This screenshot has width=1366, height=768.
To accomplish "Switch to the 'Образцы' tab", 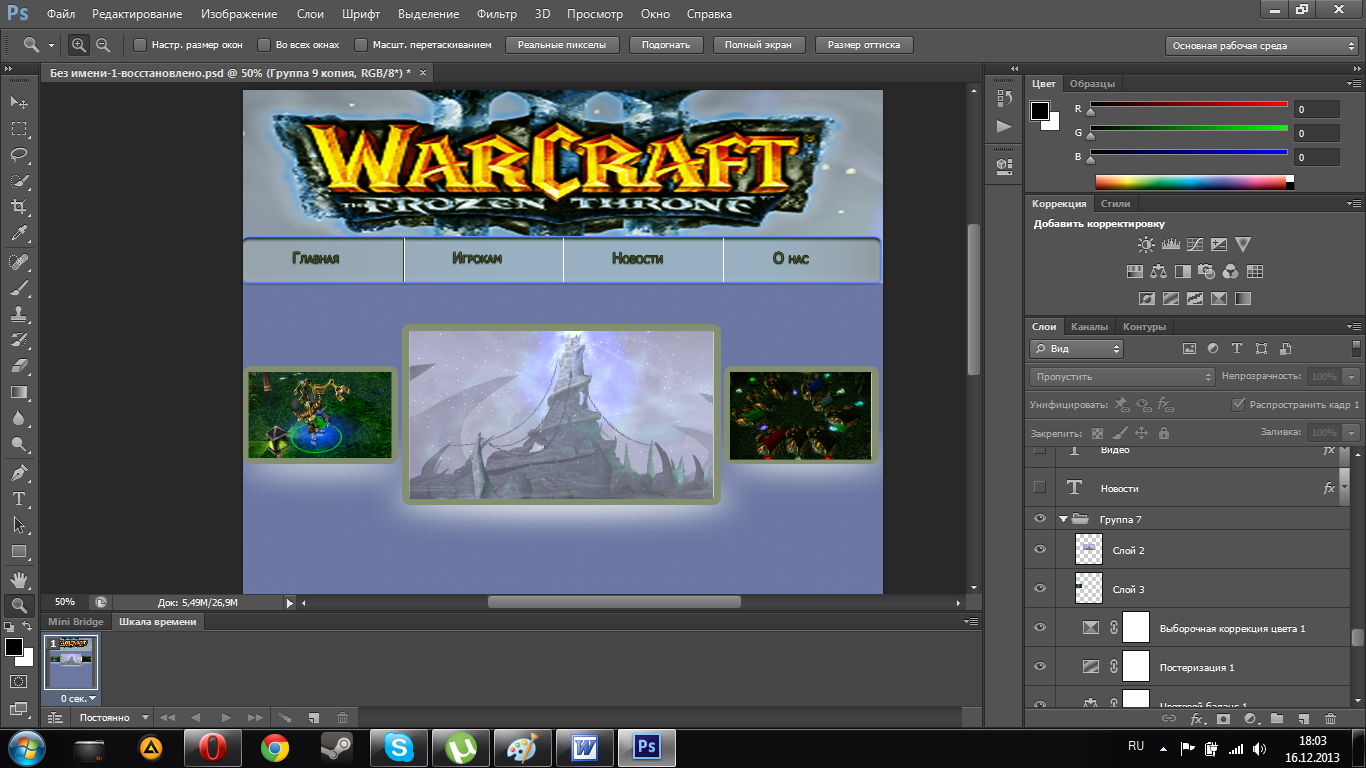I will 1092,83.
